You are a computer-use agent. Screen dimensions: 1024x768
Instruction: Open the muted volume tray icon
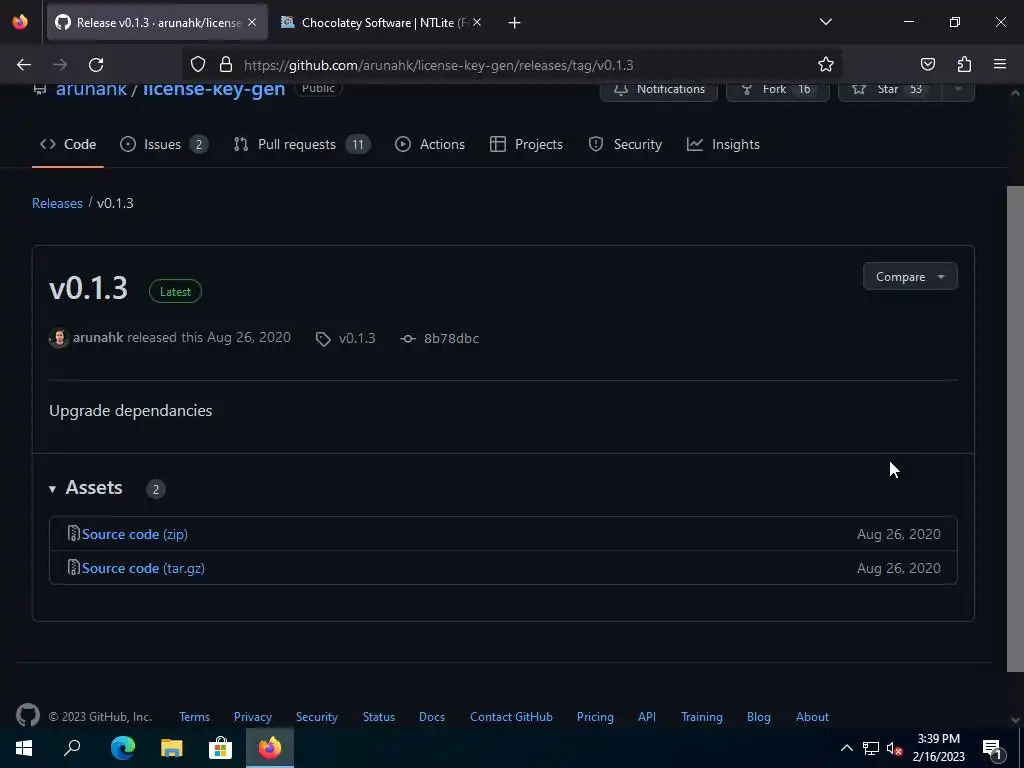[x=895, y=749]
